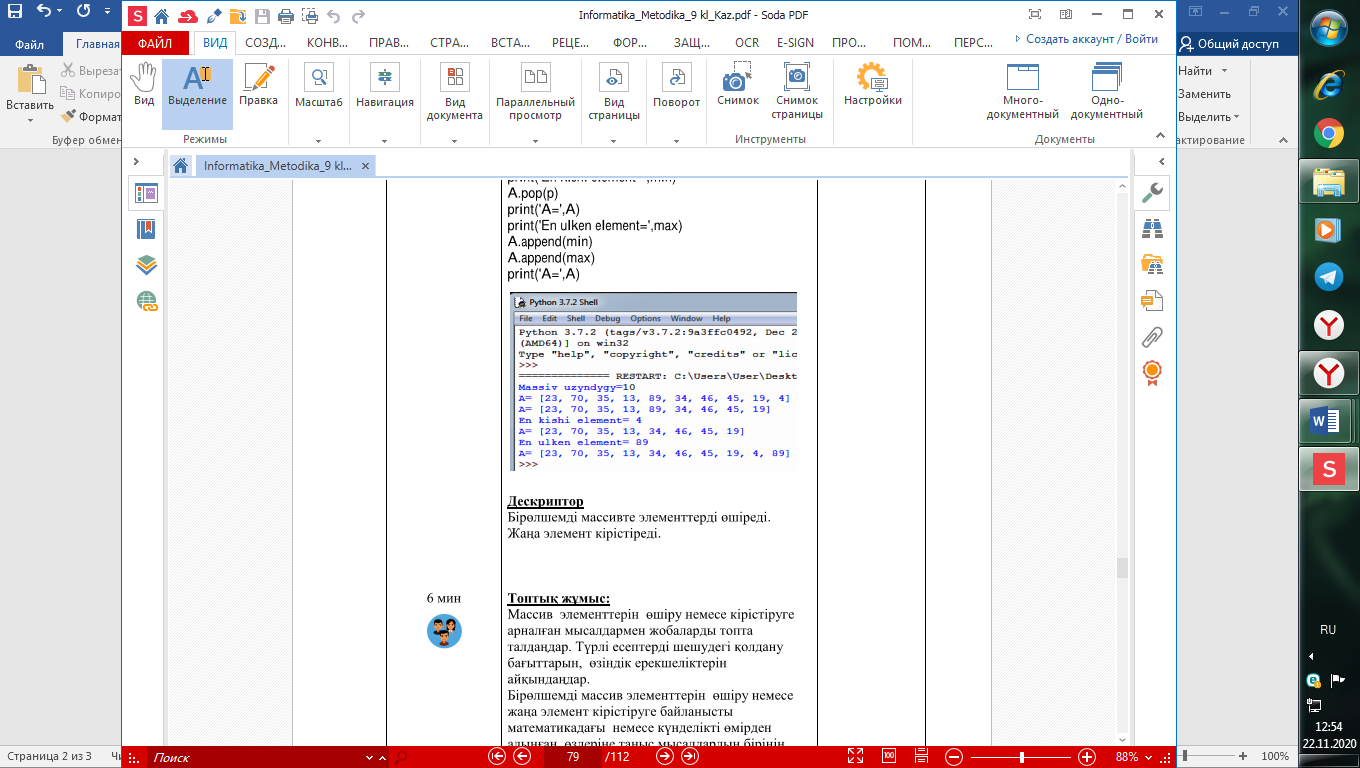Switch to the OCR ribbon tab
This screenshot has width=1360, height=768.
pos(747,43)
